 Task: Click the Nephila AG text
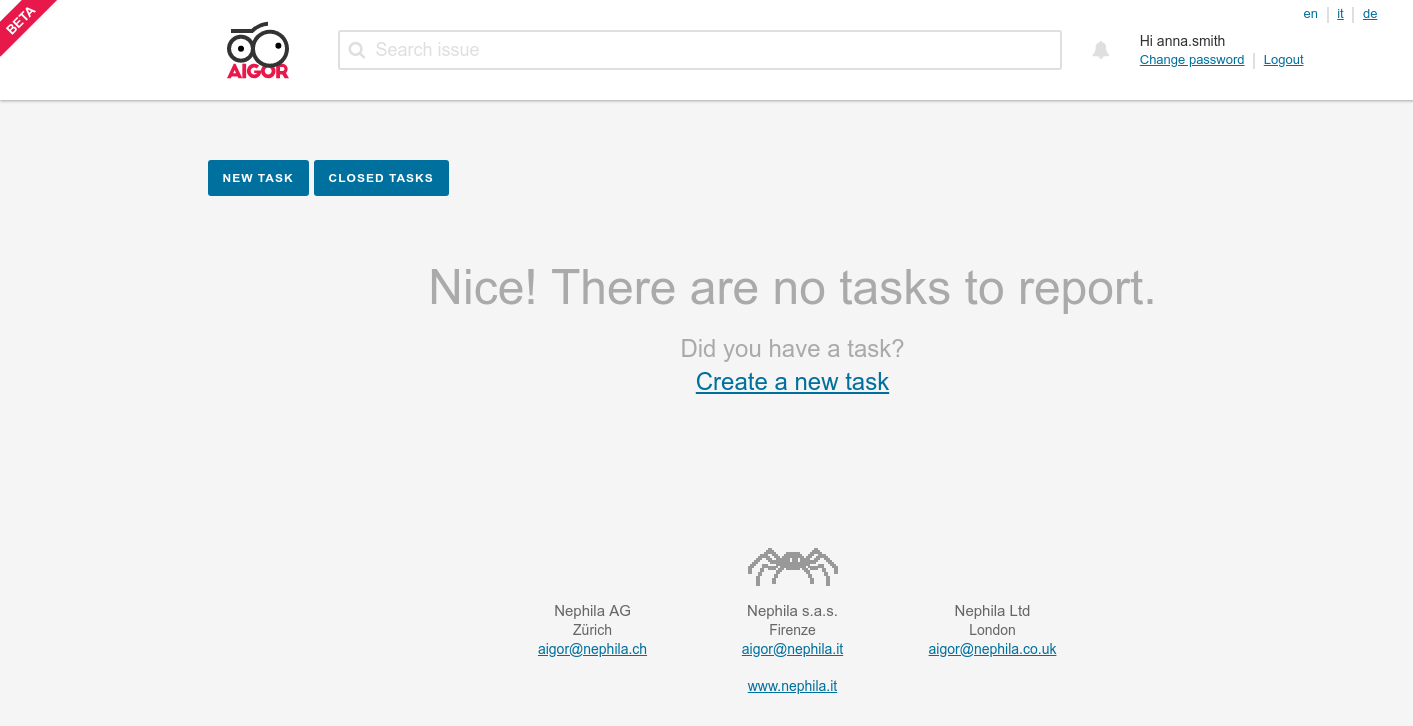tap(592, 611)
